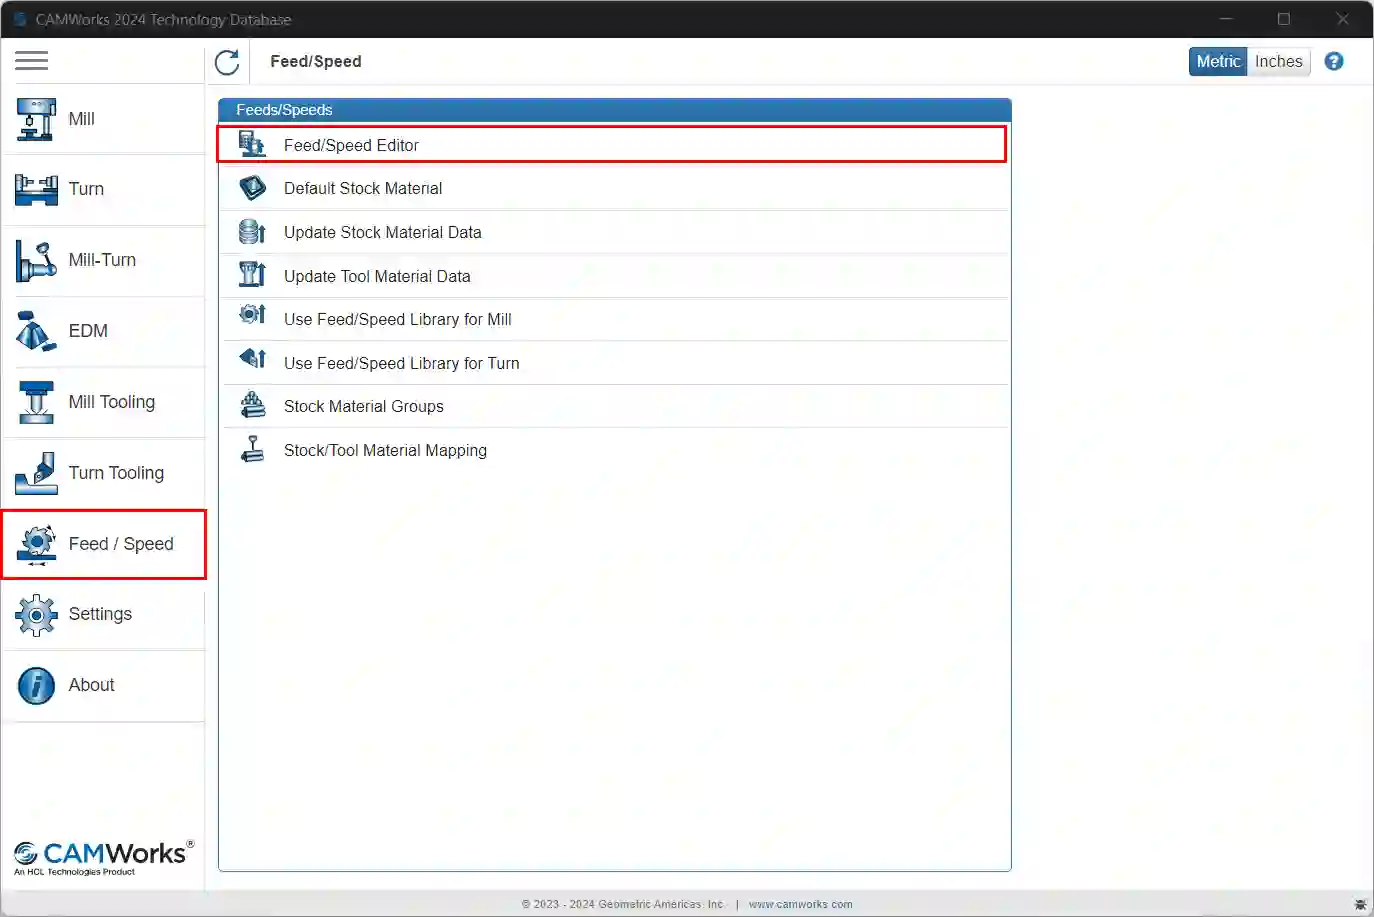Click the Mill Tooling icon
Screen dimensions: 1374x917
(x=37, y=402)
